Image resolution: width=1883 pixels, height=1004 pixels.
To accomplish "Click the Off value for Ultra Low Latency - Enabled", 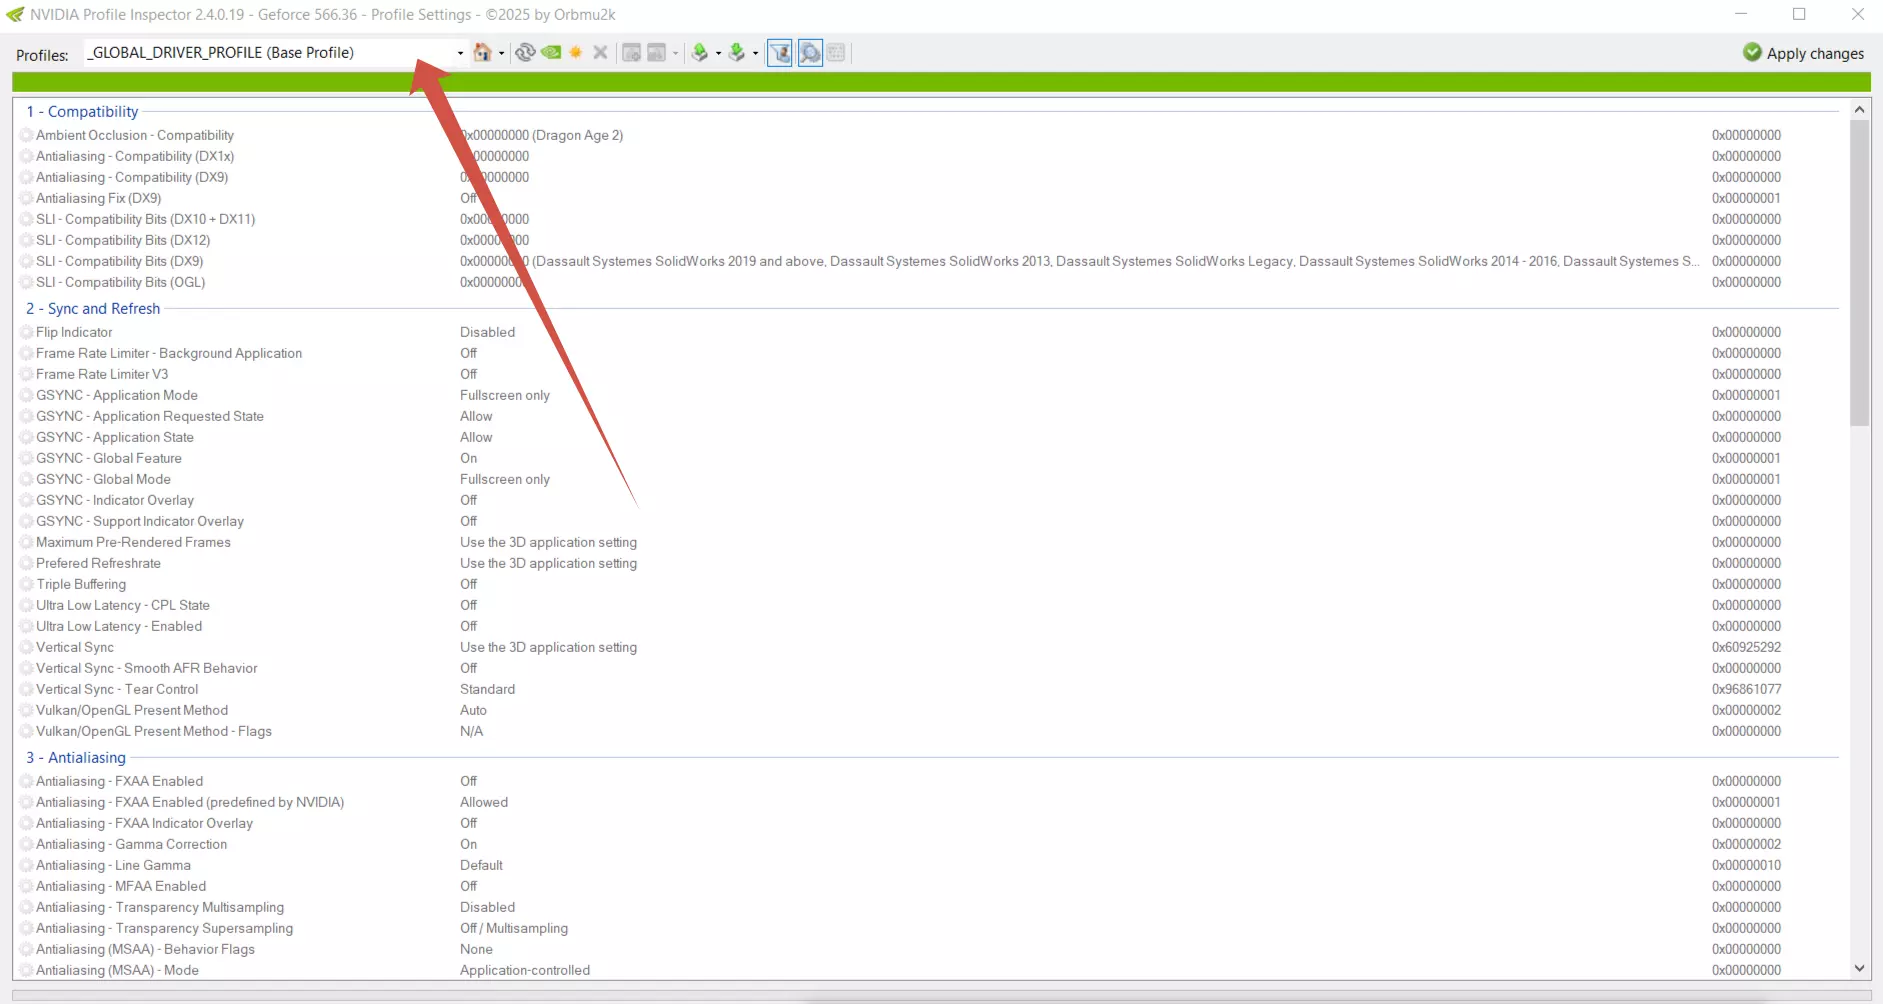I will point(469,627).
